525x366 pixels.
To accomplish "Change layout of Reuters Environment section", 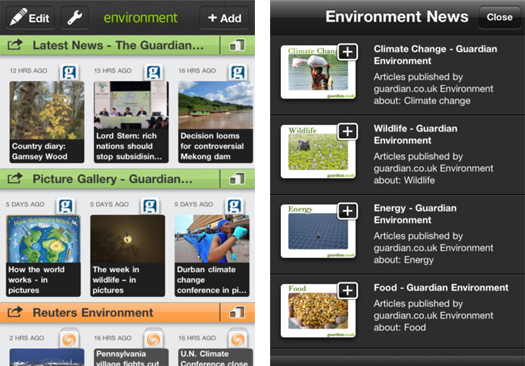I will point(237,312).
